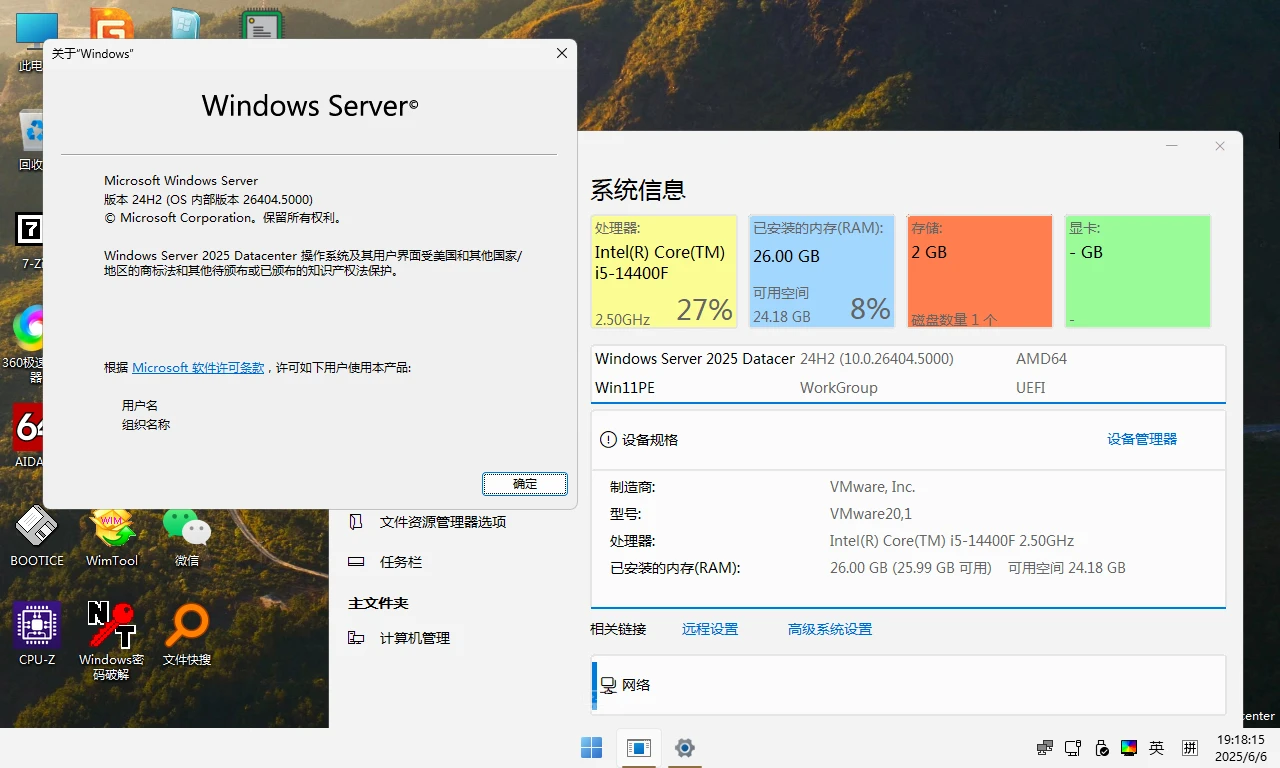Viewport: 1280px width, 768px height.
Task: Click the monitor connection tray icon
Action: point(1073,747)
